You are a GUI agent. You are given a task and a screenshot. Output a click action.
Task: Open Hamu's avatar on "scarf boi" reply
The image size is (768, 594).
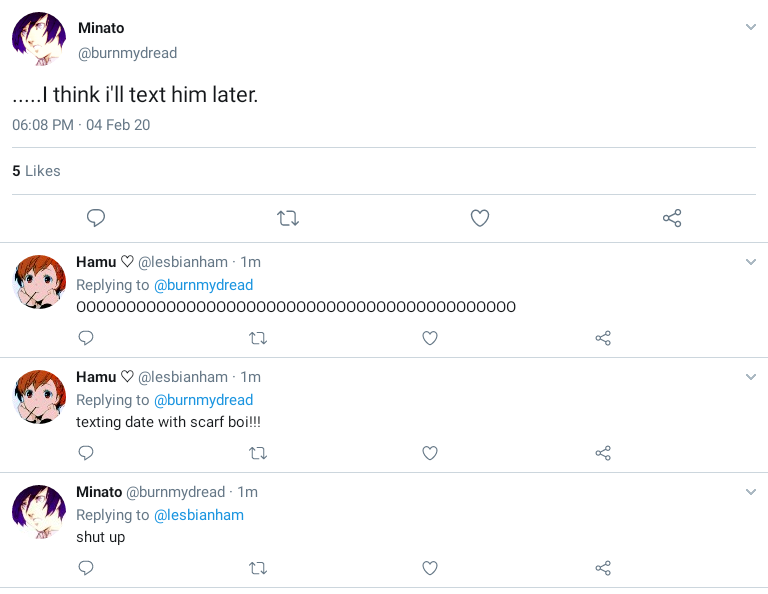pyautogui.click(x=39, y=397)
